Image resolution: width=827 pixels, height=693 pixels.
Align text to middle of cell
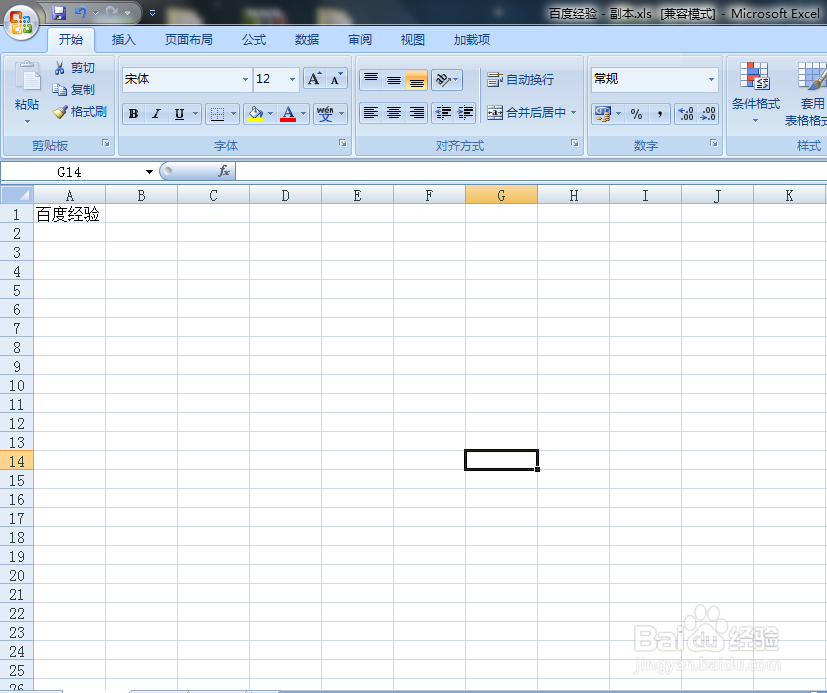tap(393, 80)
